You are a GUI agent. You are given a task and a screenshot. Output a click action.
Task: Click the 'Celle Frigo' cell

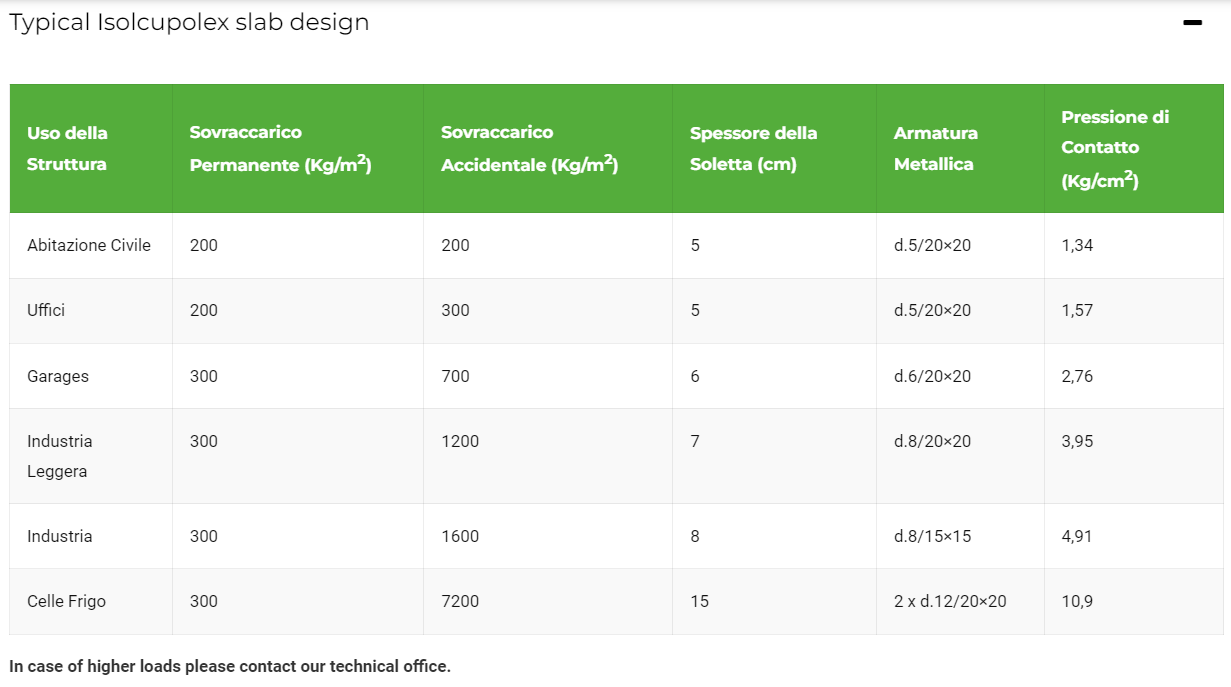click(x=91, y=601)
